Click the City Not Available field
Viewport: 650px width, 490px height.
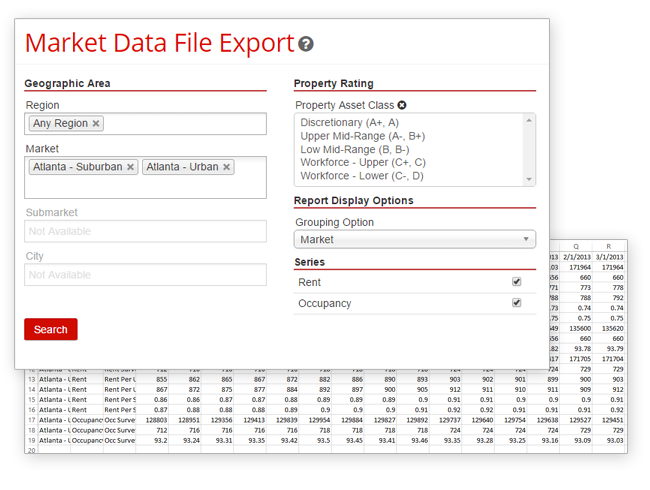[x=146, y=275]
